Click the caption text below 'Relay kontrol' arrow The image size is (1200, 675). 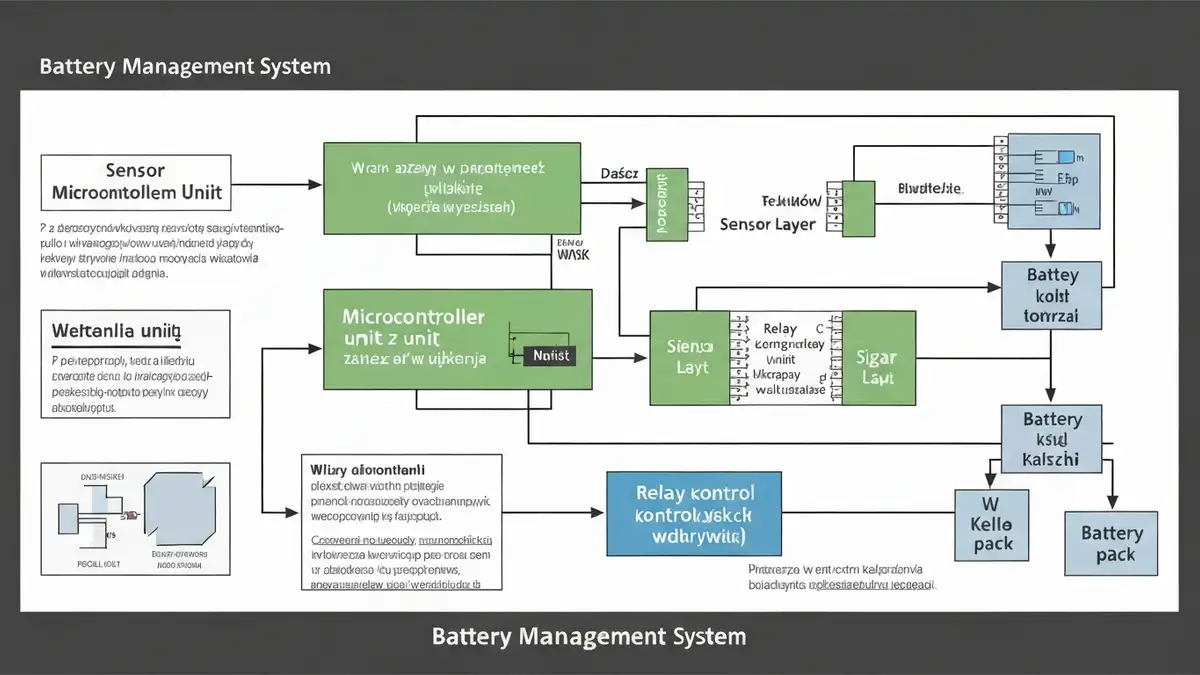click(842, 576)
